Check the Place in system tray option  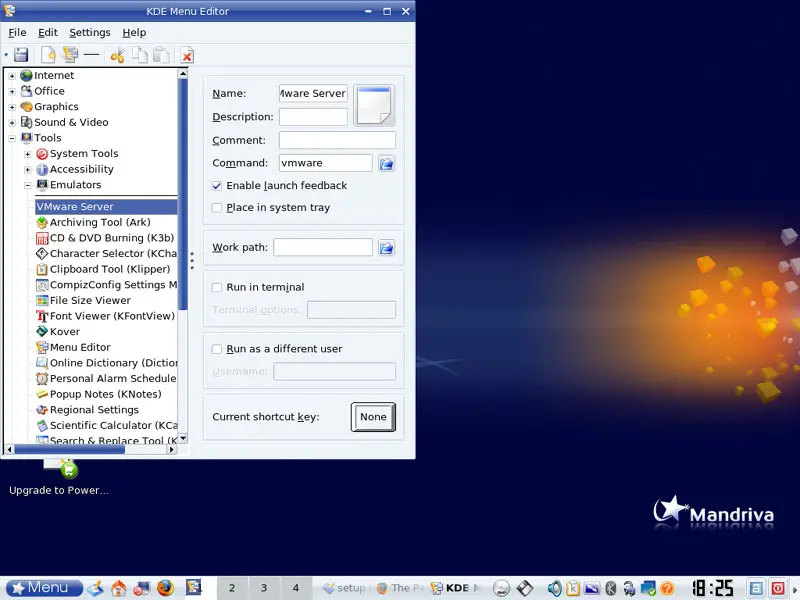click(217, 208)
